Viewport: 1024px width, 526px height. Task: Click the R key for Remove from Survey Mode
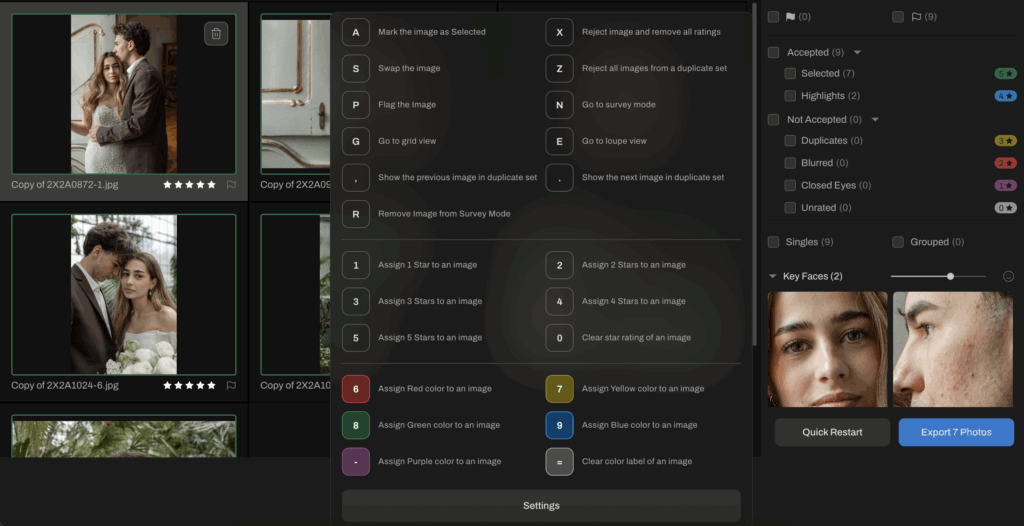click(x=356, y=214)
